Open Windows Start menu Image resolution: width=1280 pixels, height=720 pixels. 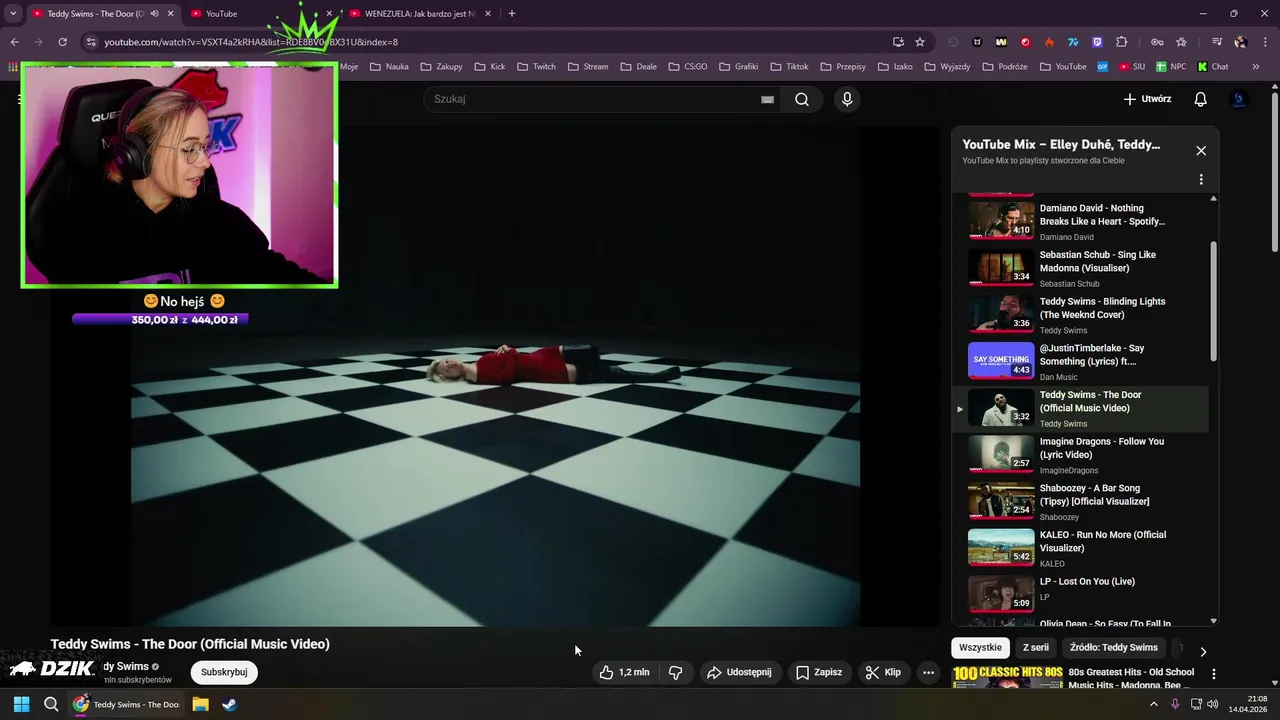click(21, 704)
